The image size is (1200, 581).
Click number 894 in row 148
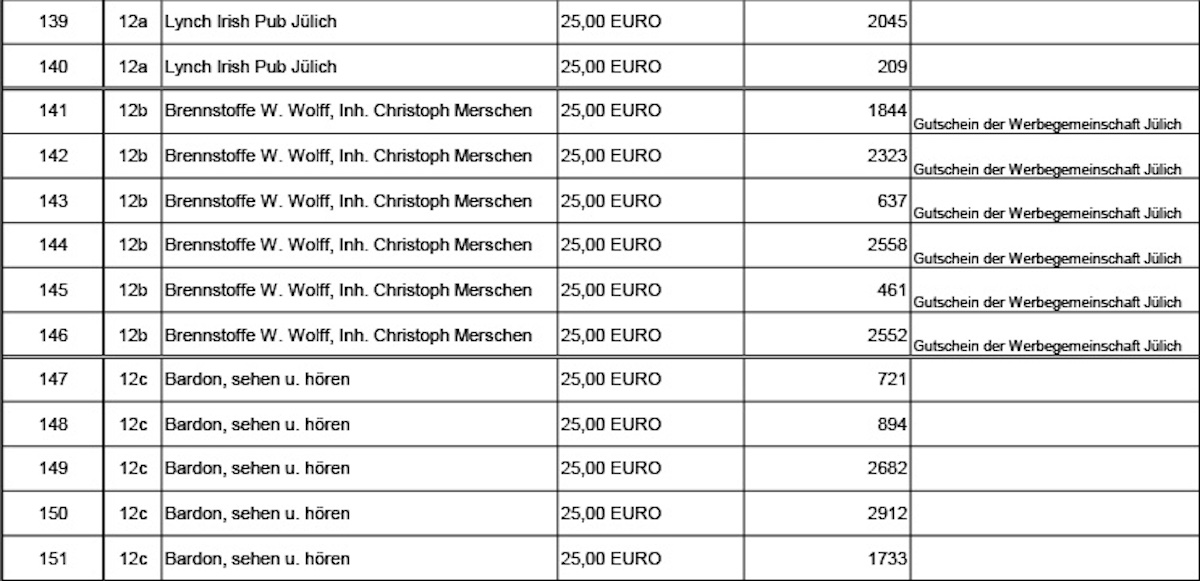(892, 424)
